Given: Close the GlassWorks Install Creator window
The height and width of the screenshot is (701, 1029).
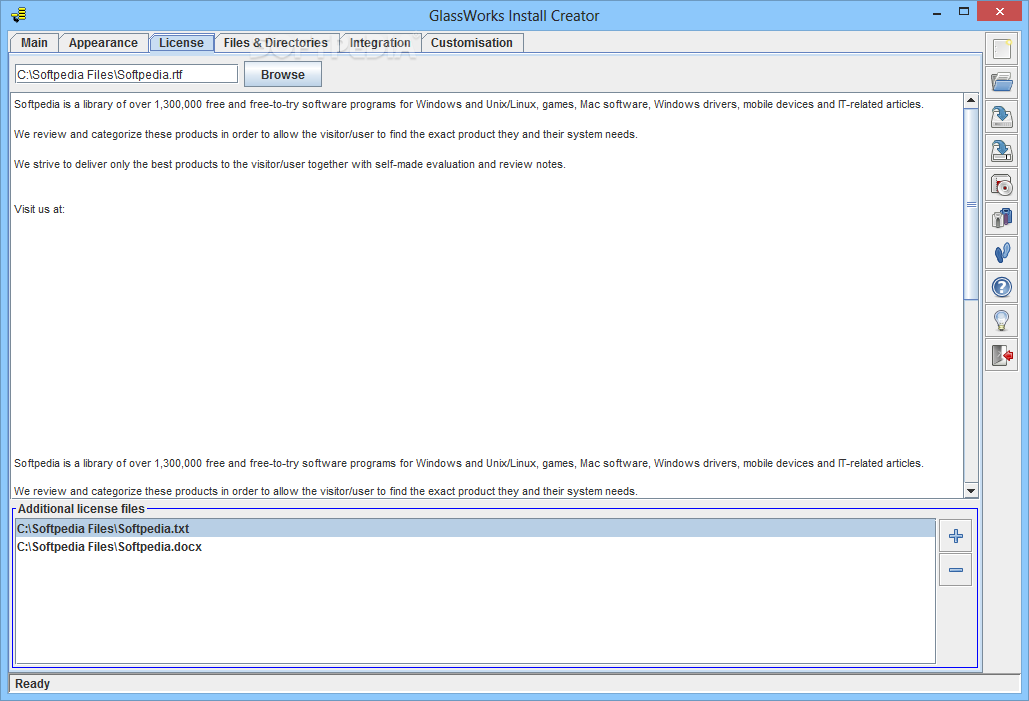Looking at the screenshot, I should point(999,11).
